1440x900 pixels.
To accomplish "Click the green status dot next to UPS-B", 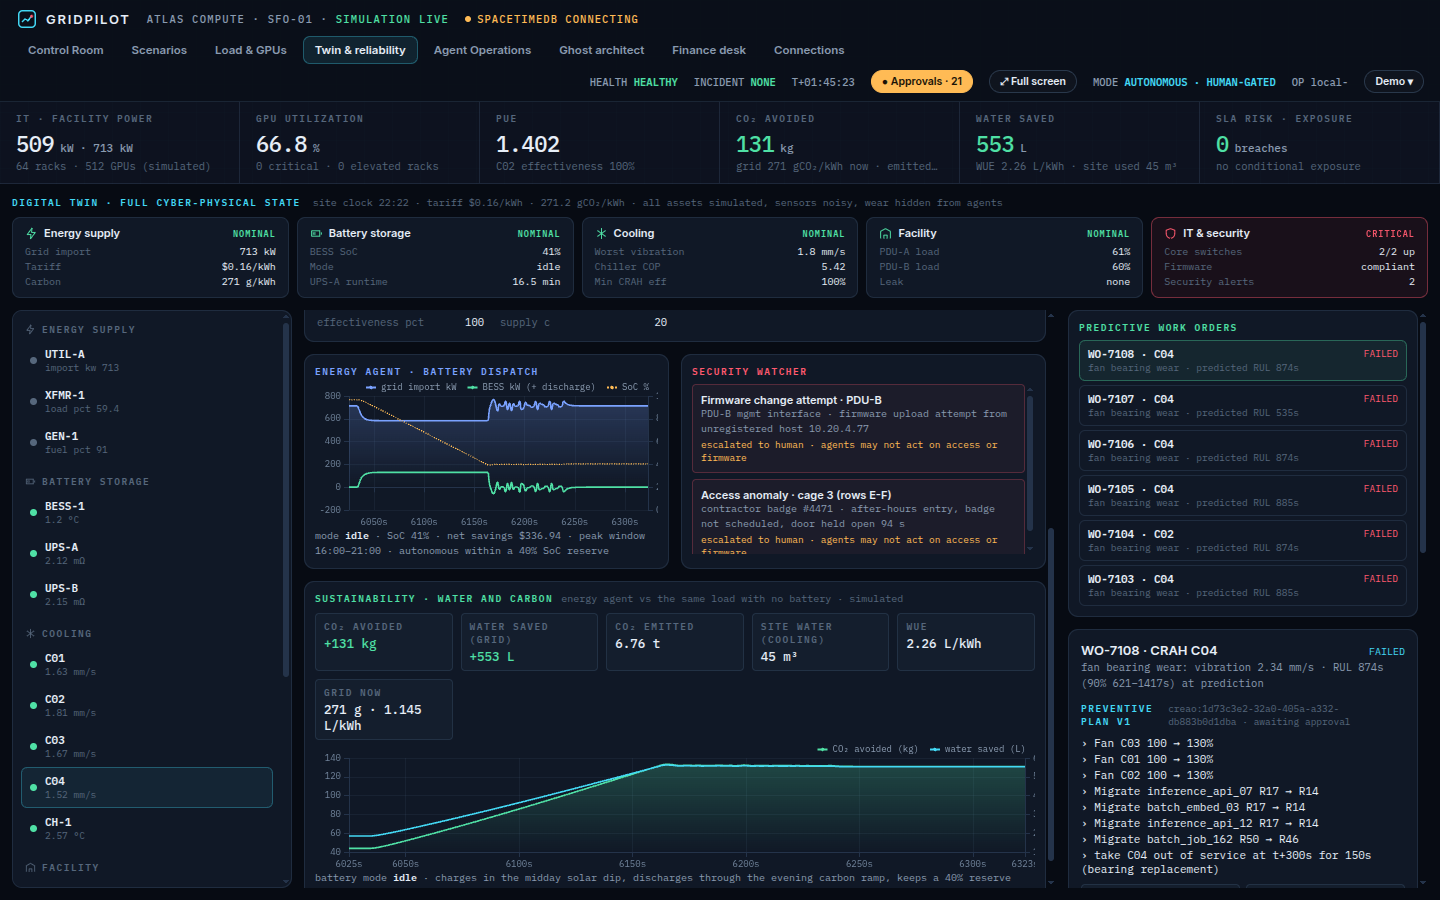I will pyautogui.click(x=35, y=595).
